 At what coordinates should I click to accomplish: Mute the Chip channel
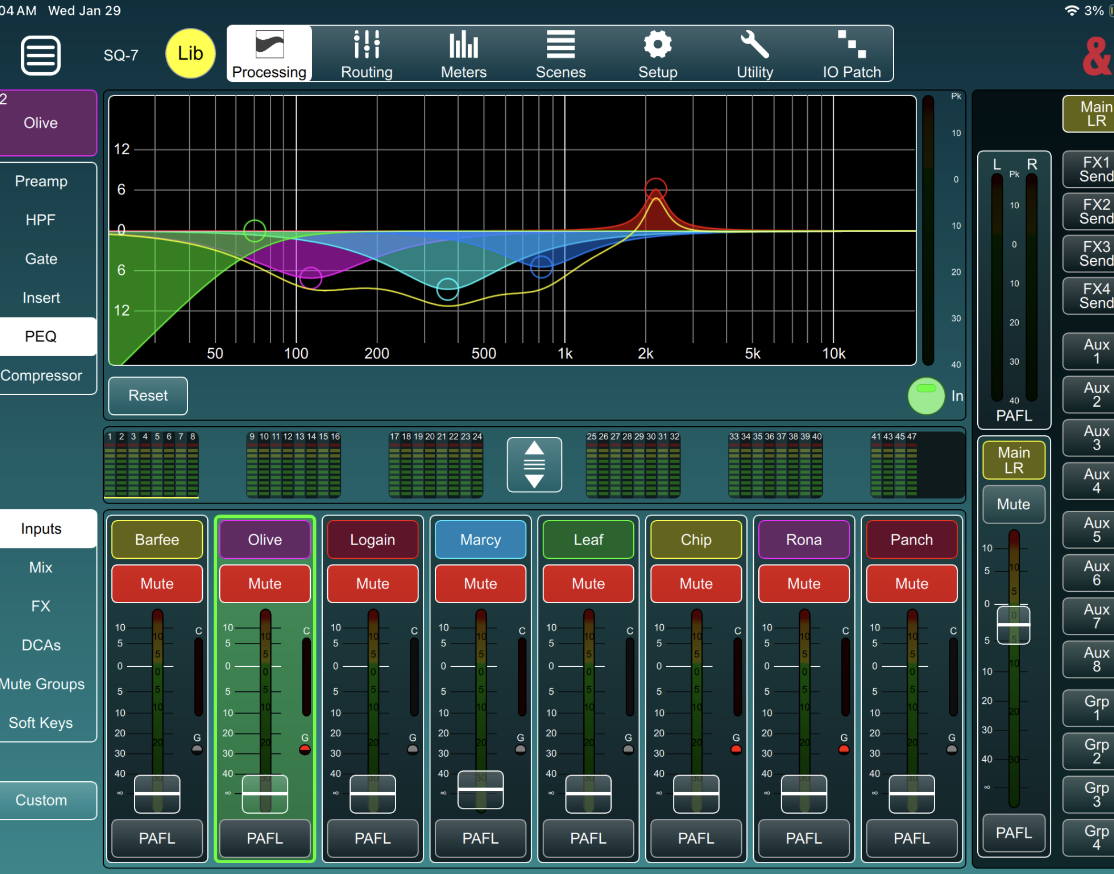[x=696, y=584]
